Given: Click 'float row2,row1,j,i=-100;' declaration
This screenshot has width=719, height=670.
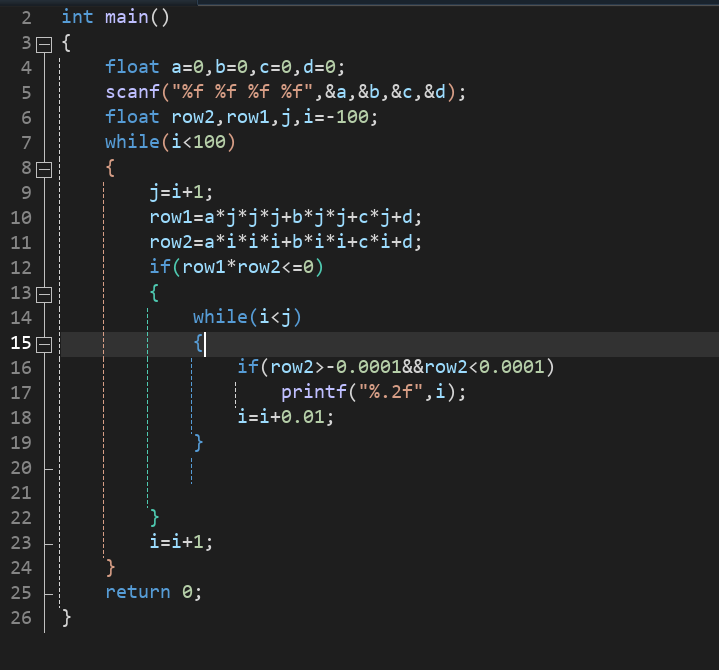Looking at the screenshot, I should (x=241, y=117).
